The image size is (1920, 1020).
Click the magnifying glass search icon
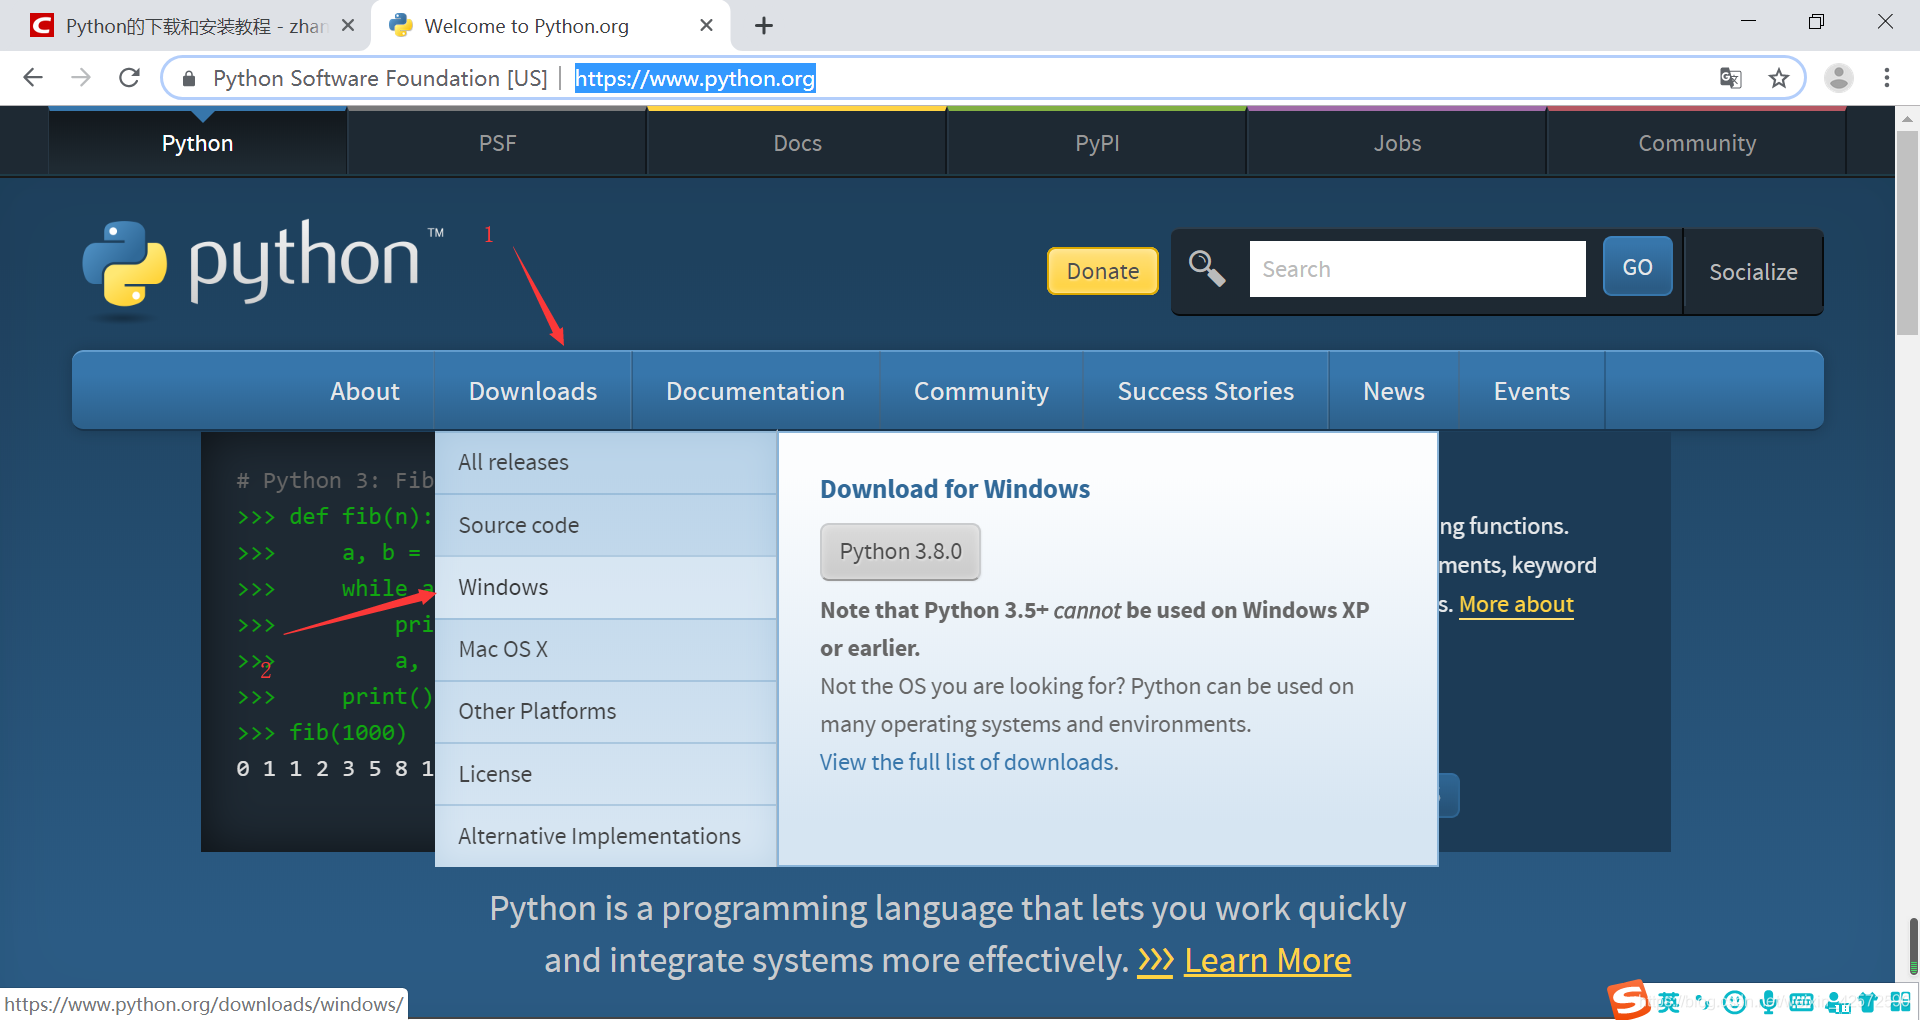tap(1207, 269)
